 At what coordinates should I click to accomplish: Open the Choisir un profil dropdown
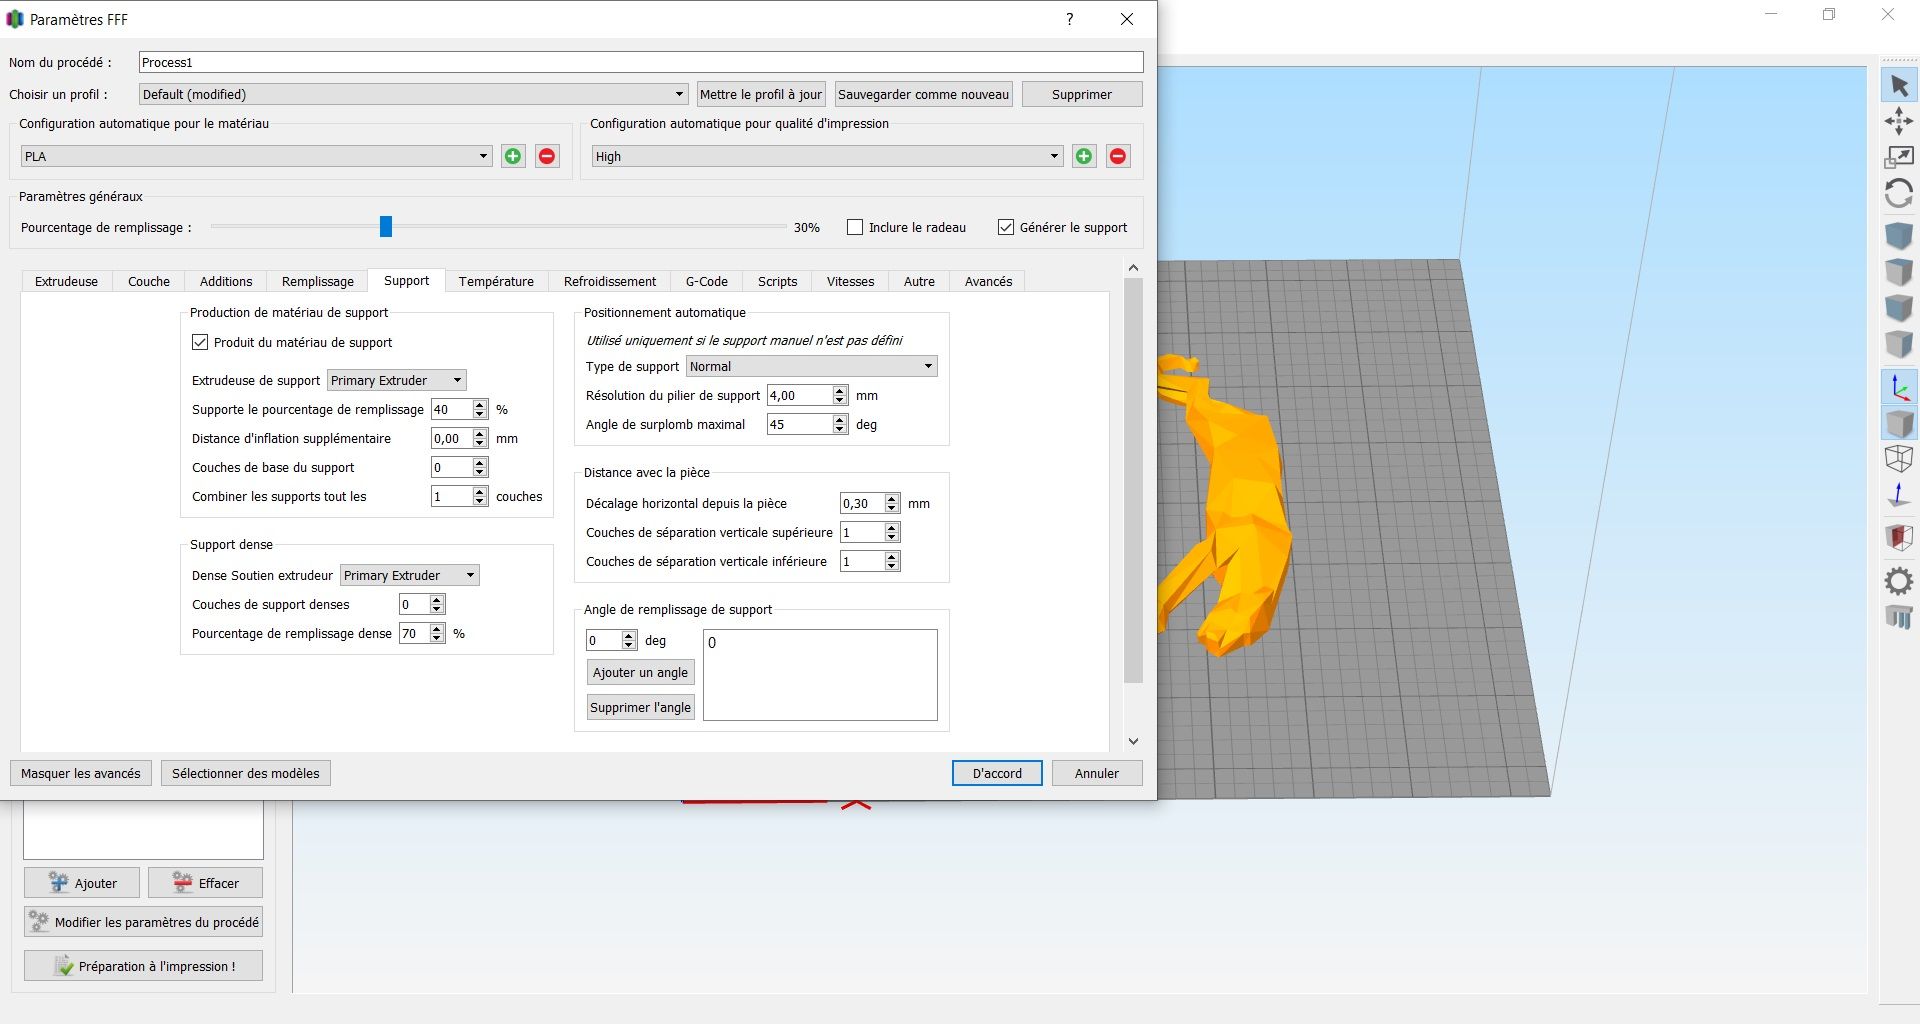(x=413, y=94)
